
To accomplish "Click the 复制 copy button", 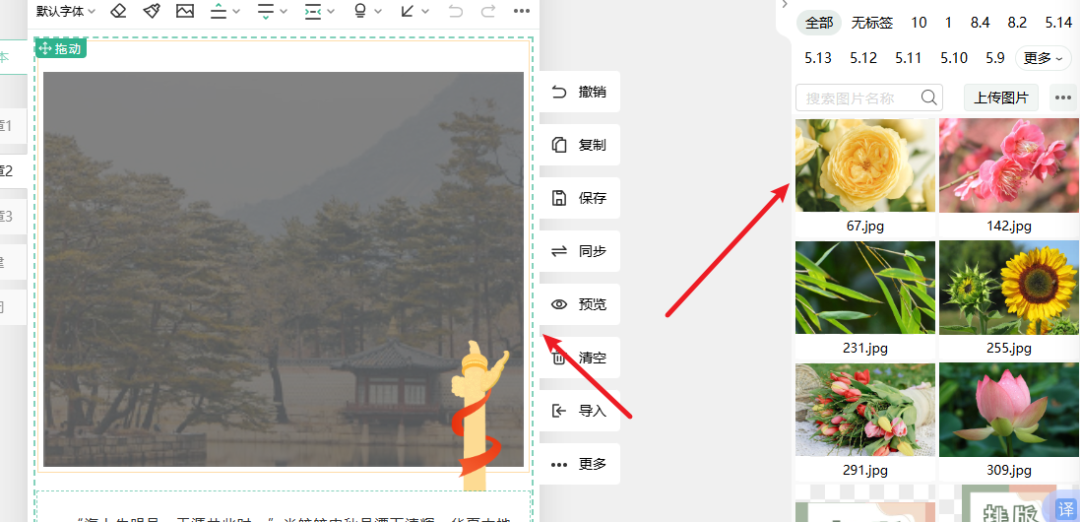I will coord(580,145).
